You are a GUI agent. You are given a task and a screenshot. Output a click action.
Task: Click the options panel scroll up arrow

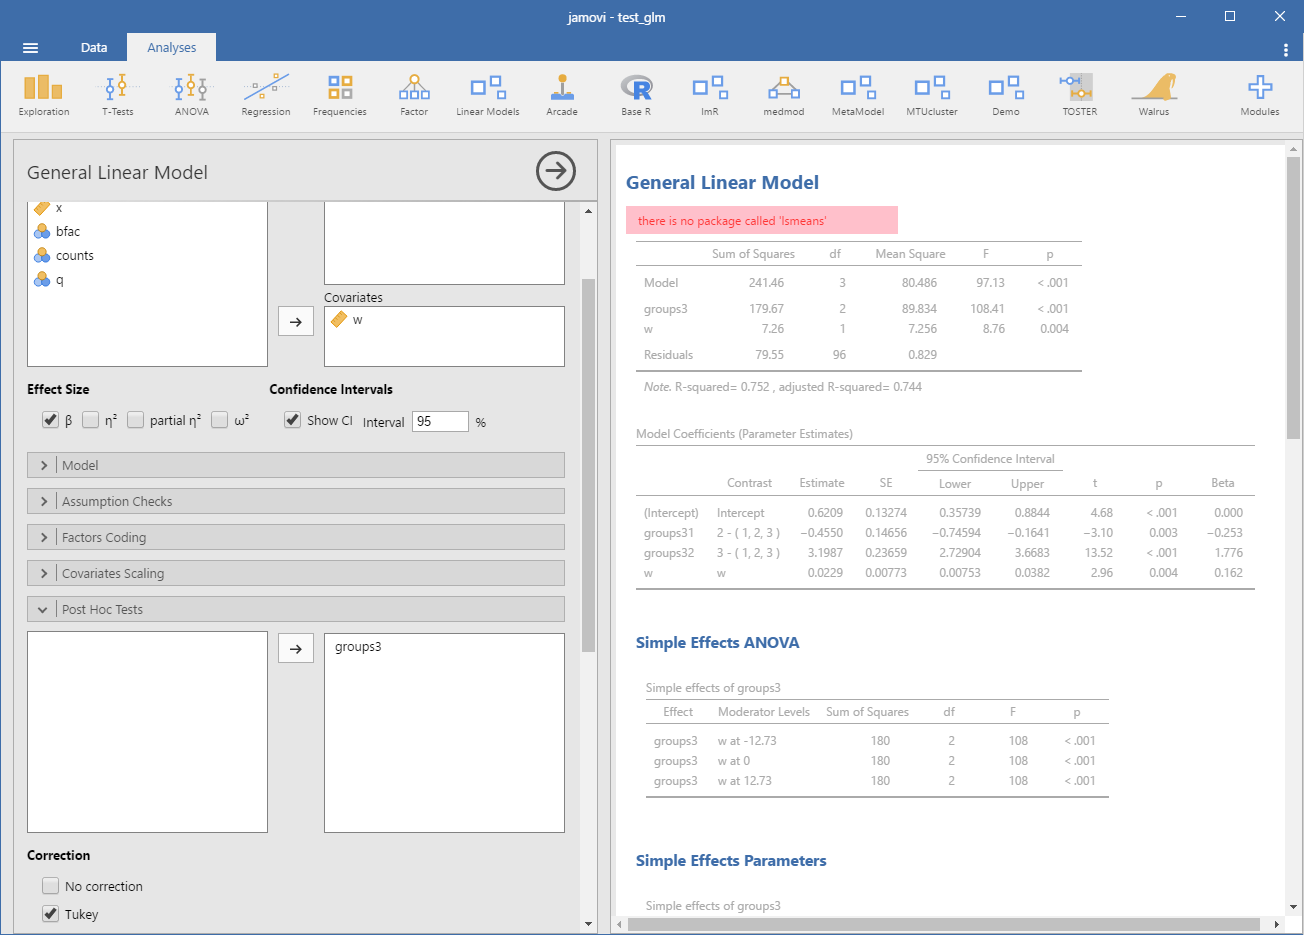coord(588,211)
